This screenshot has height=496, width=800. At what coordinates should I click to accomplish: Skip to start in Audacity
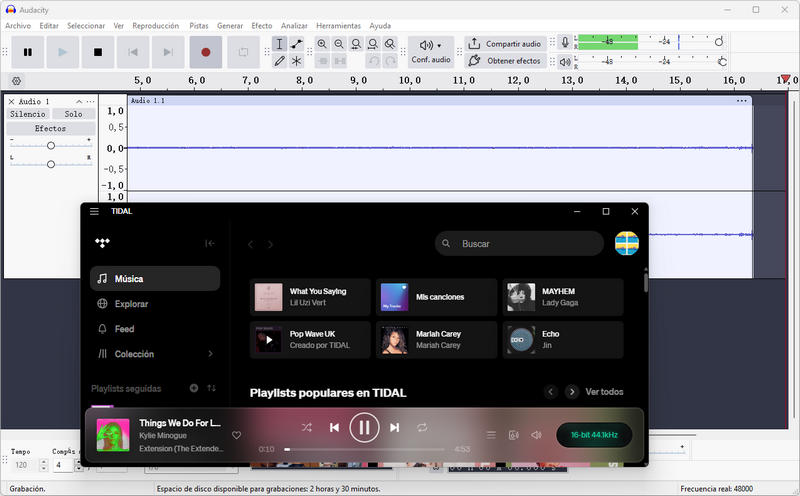click(133, 52)
